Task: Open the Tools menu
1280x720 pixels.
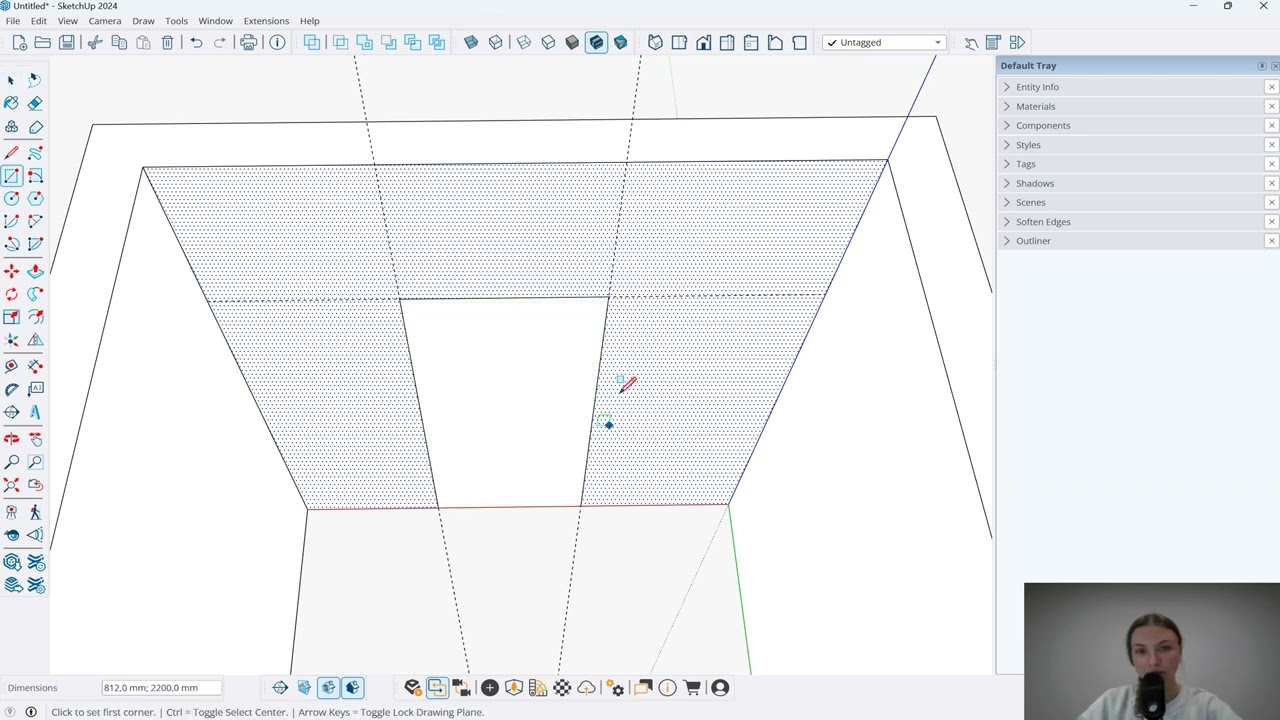Action: click(x=176, y=21)
